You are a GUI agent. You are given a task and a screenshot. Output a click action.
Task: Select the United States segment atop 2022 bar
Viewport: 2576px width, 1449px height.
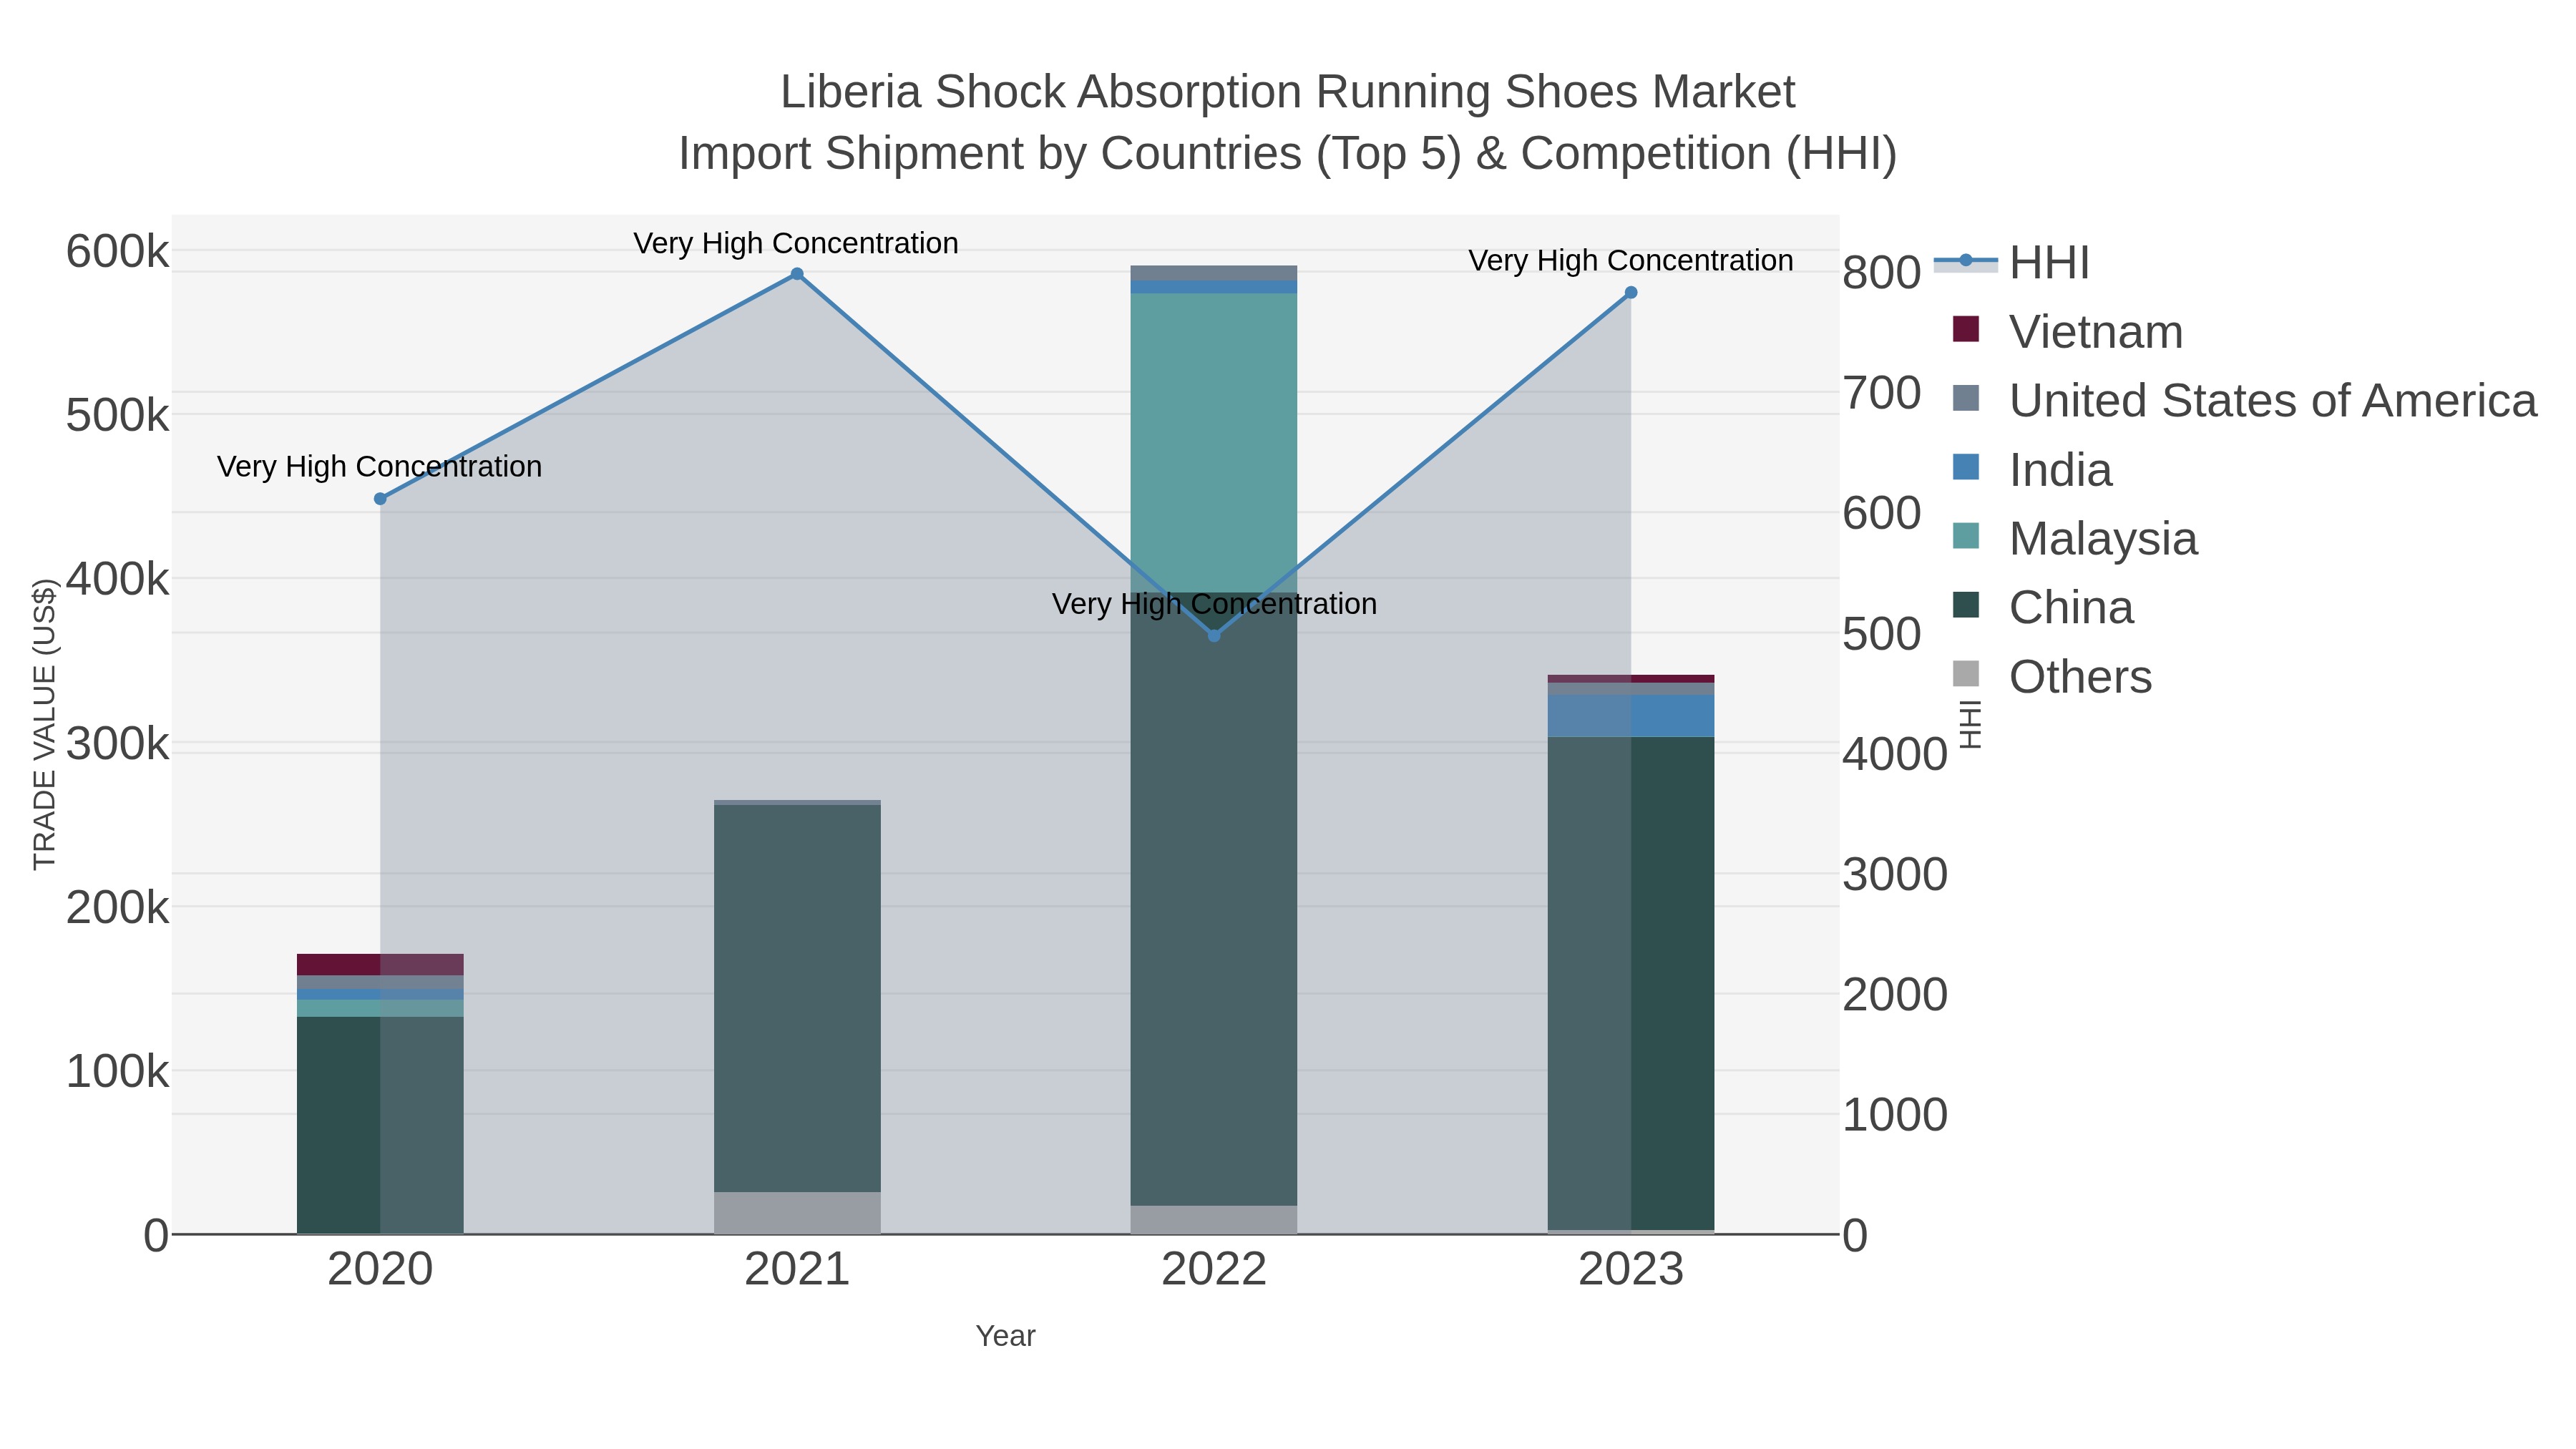1214,273
